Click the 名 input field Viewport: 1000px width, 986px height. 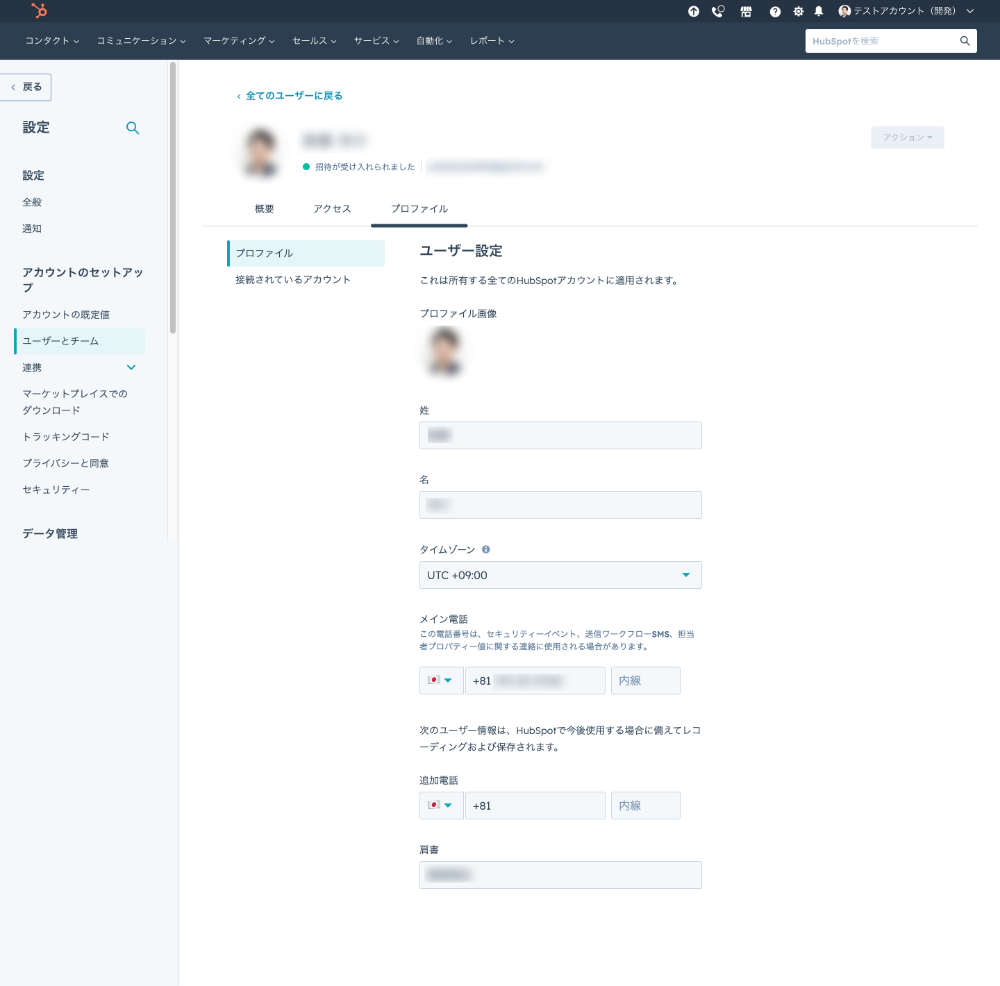tap(560, 505)
